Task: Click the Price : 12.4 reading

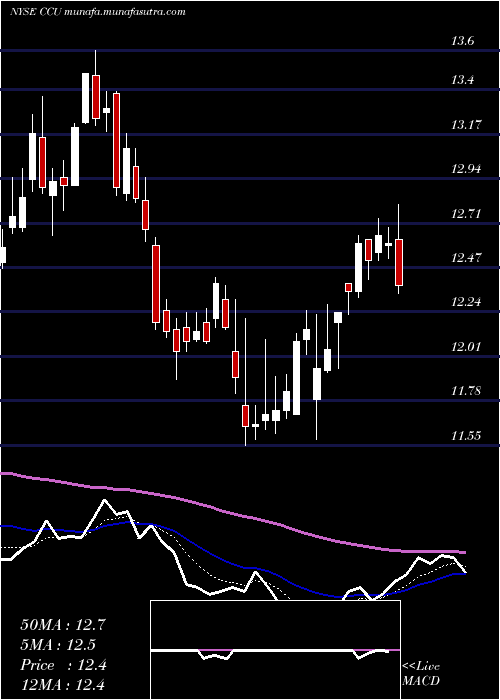Action: (63, 665)
